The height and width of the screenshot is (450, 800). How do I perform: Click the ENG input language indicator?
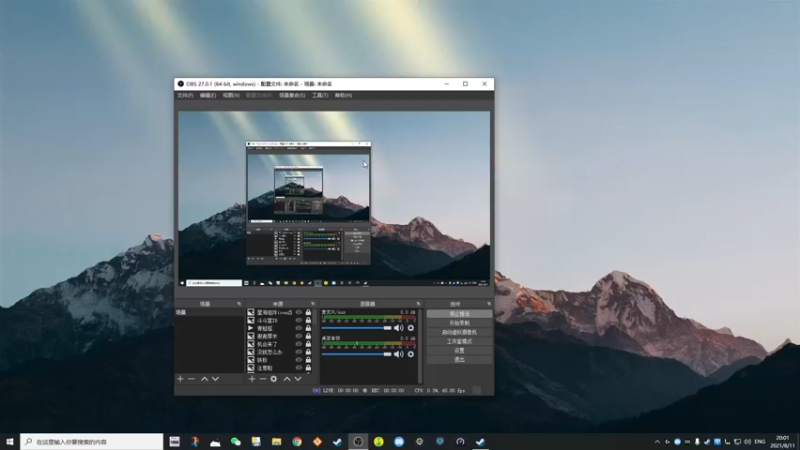tap(760, 442)
